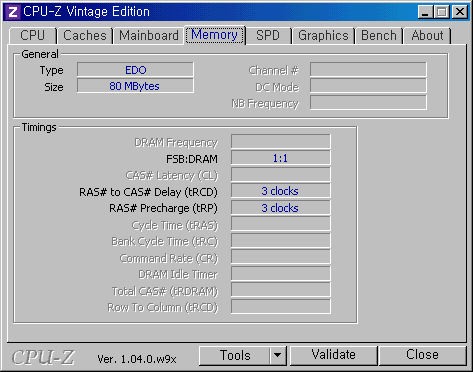This screenshot has height=372, width=473.
Task: Click the empty DRAM Idle Timer field
Action: pos(281,274)
